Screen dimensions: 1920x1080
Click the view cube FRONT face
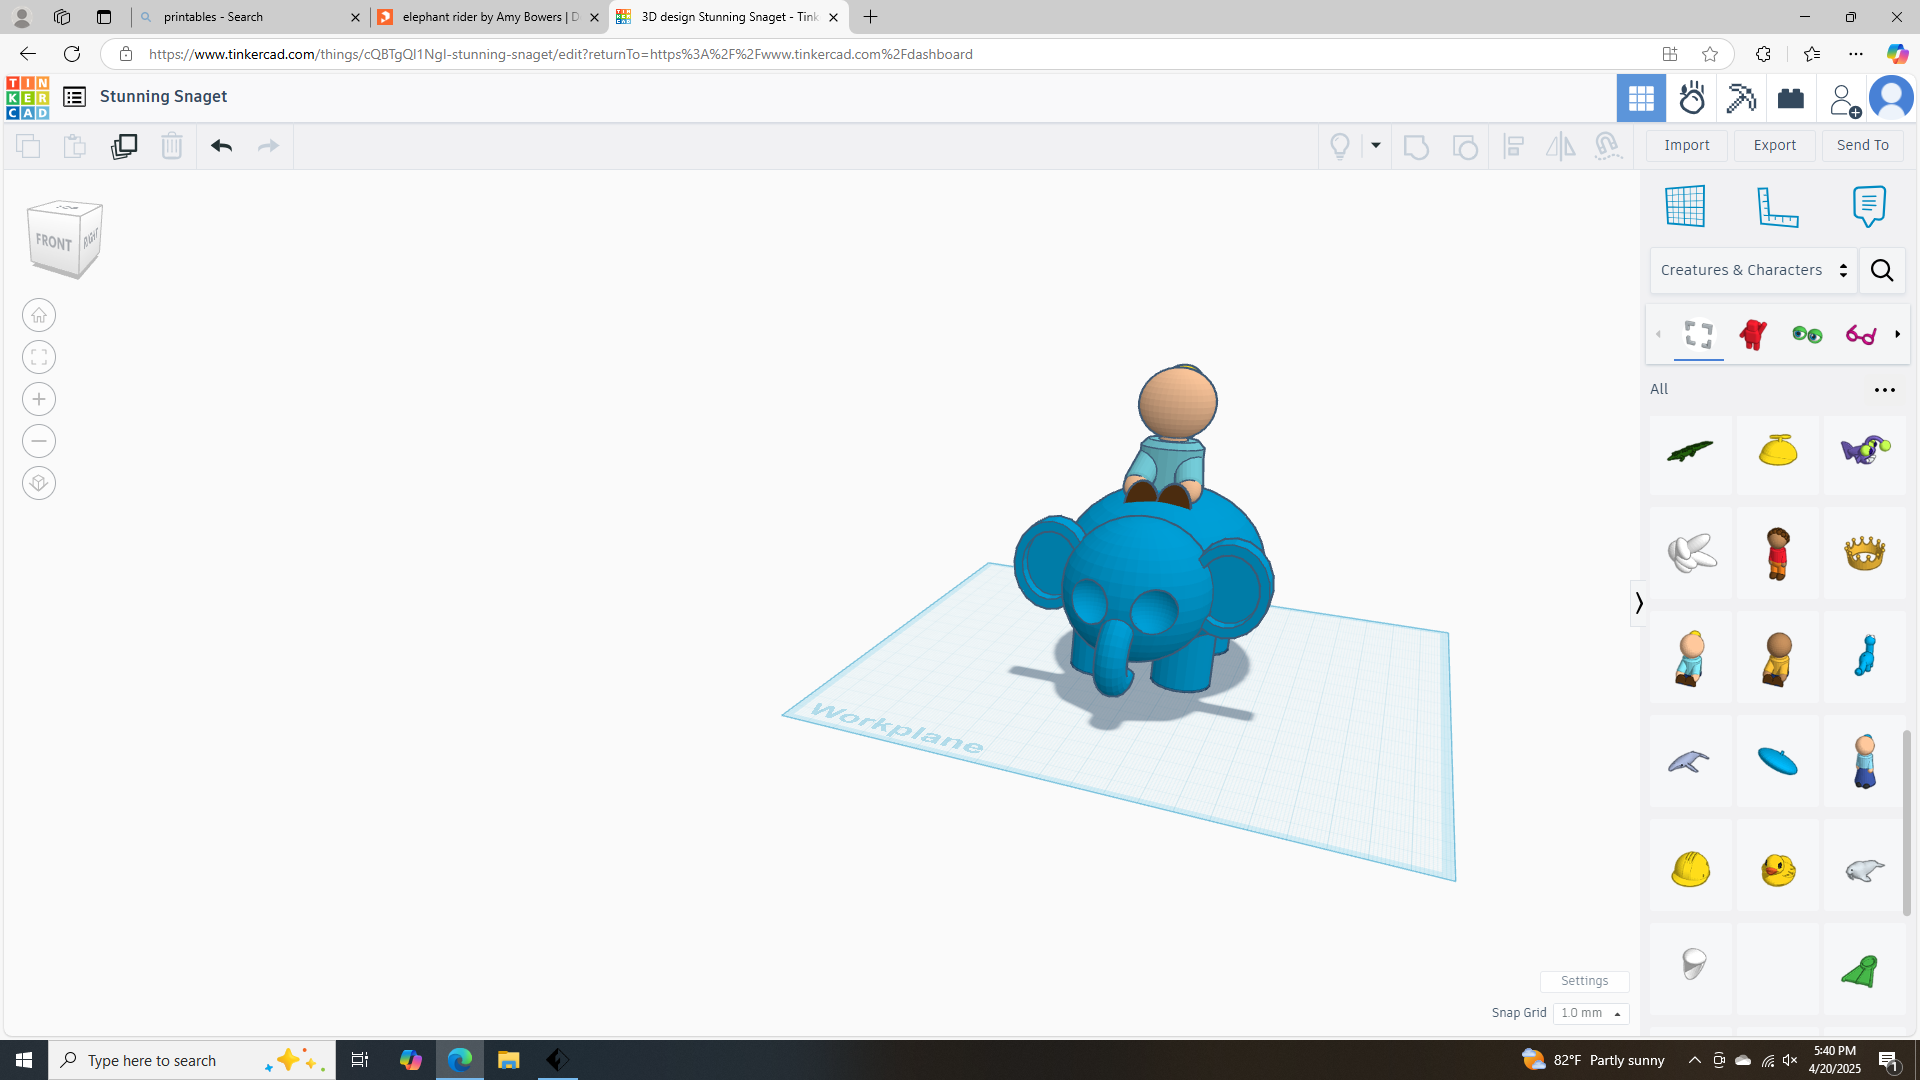click(x=53, y=242)
